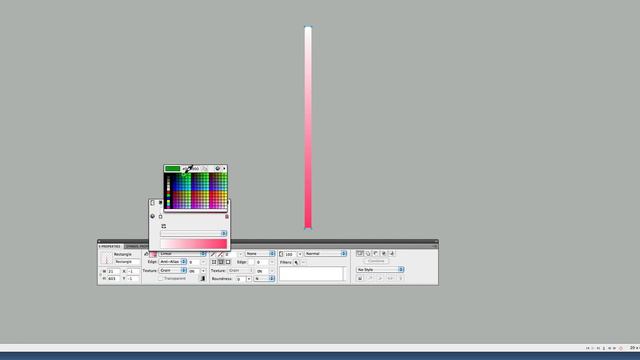
Task: Click the Width input field
Action: [114, 271]
